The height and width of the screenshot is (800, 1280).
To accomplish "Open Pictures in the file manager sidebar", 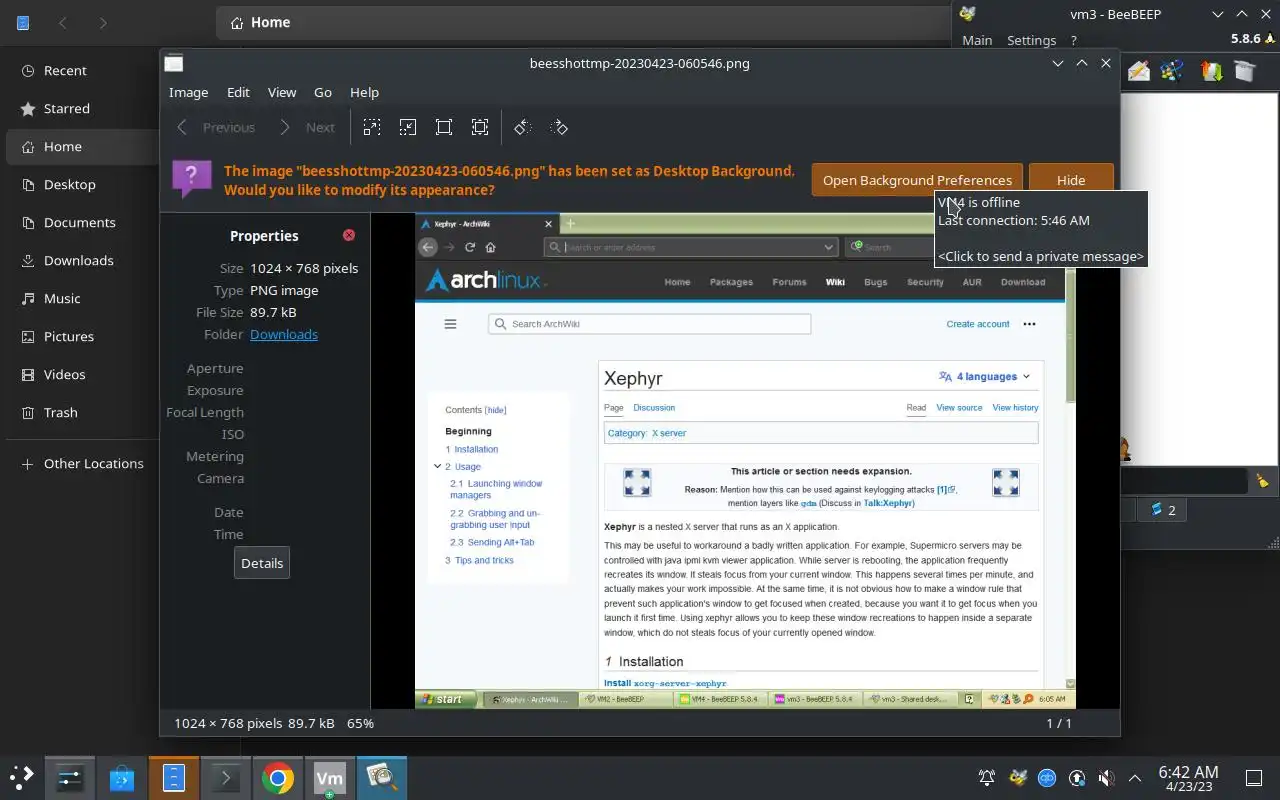I will [80, 336].
